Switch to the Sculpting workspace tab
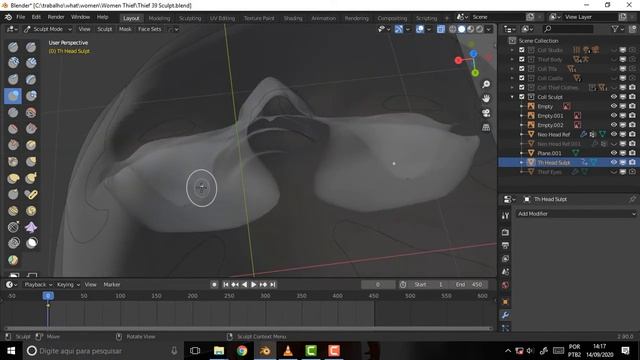This screenshot has height=360, width=640. [x=190, y=18]
